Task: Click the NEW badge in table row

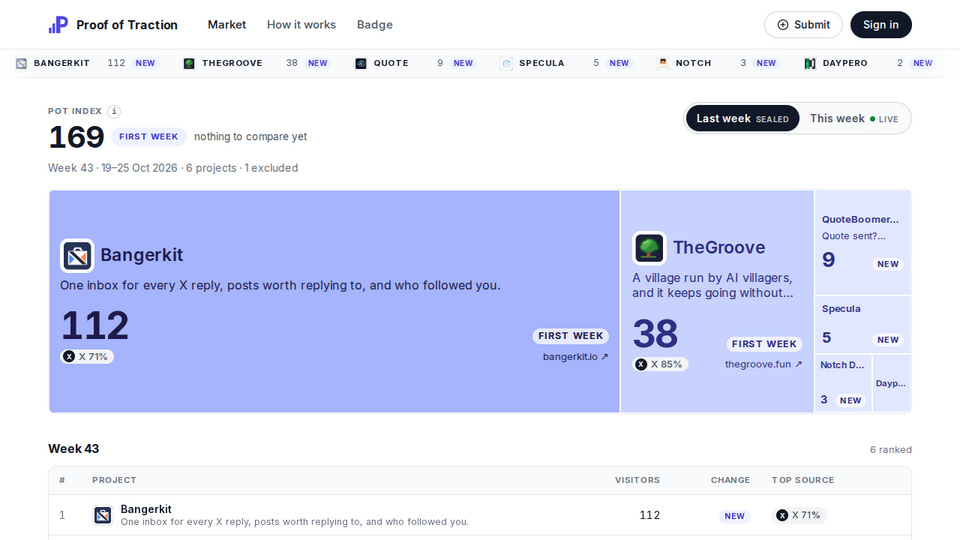Action: pos(735,516)
